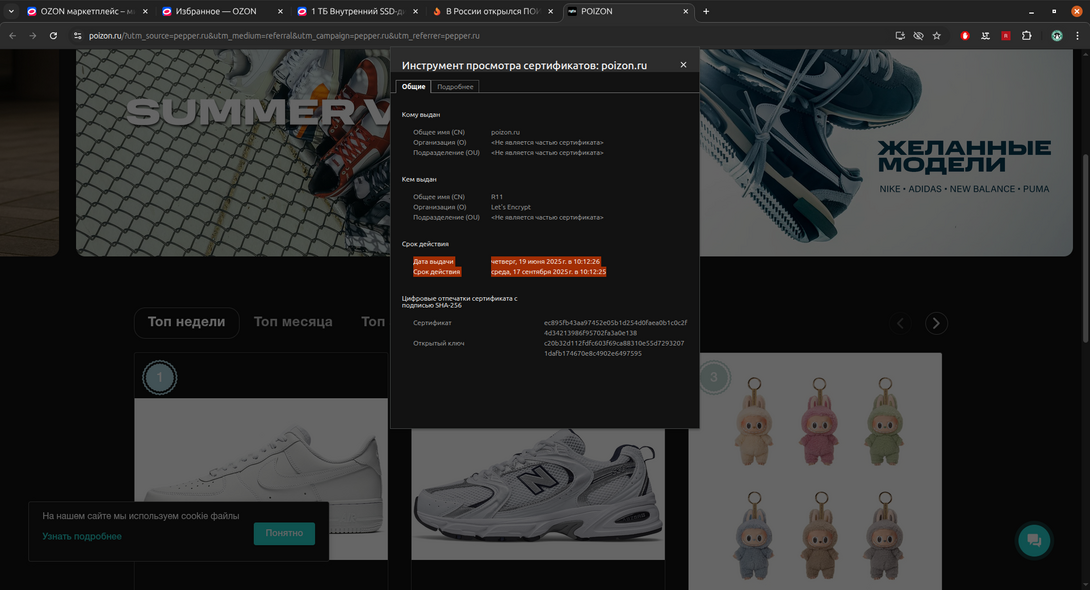Close the Избранное — OZON tab

click(x=280, y=11)
